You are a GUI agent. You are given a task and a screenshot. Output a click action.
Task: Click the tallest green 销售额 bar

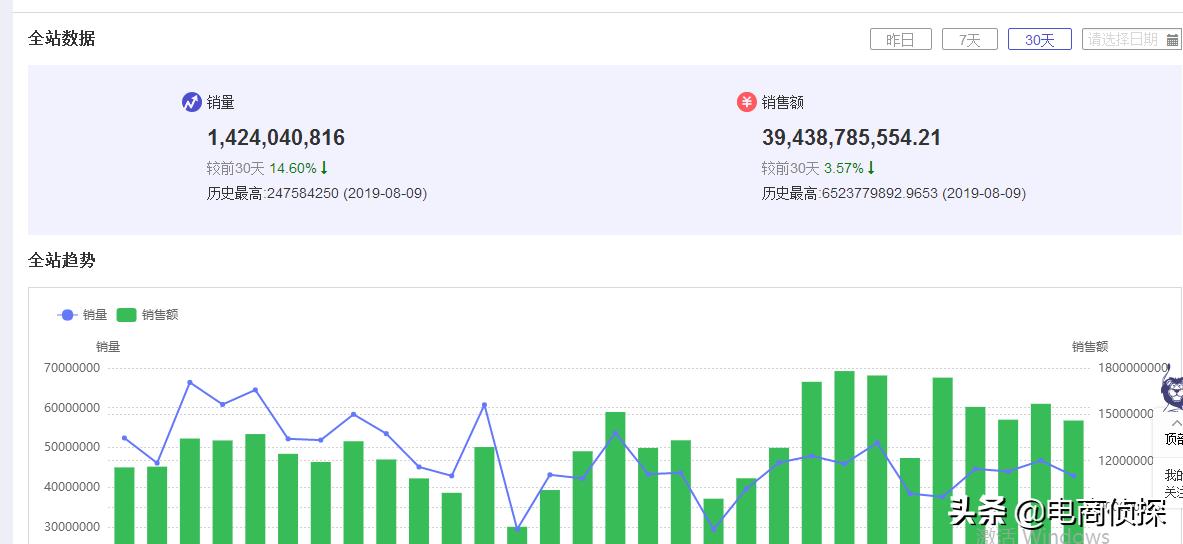tap(845, 450)
